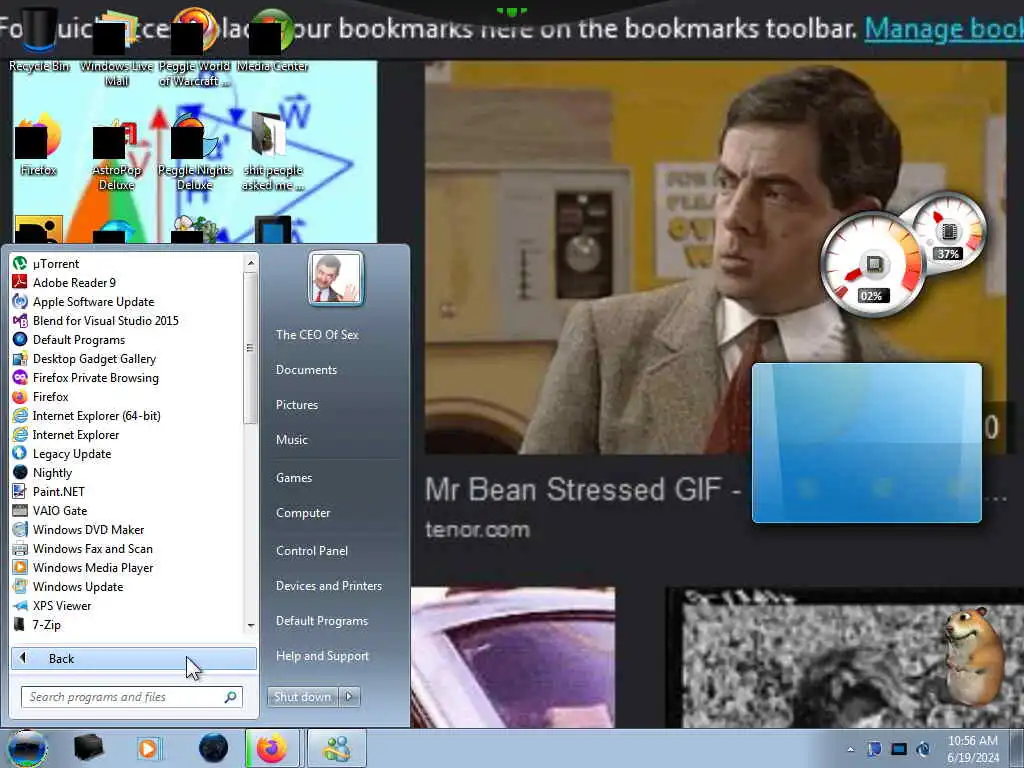Viewport: 1024px width, 768px height.
Task: Open Internet Explorer without the 64-bit label
Action: [x=66, y=434]
